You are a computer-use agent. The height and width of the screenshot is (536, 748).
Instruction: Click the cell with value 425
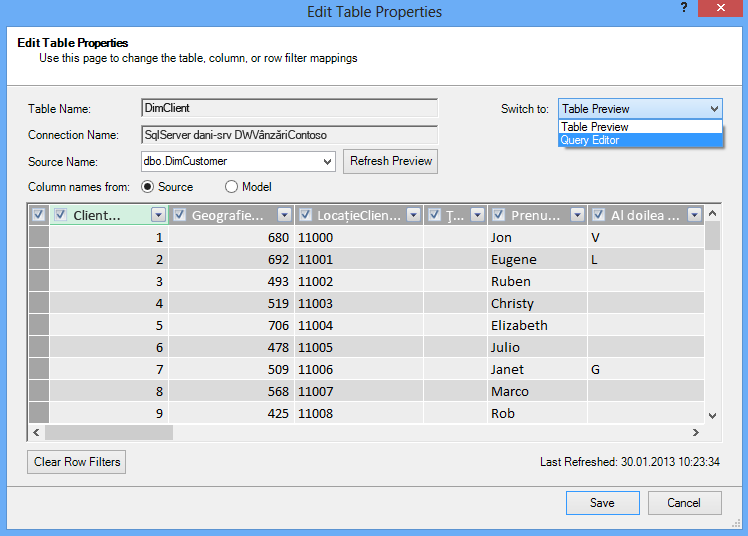[x=231, y=412]
